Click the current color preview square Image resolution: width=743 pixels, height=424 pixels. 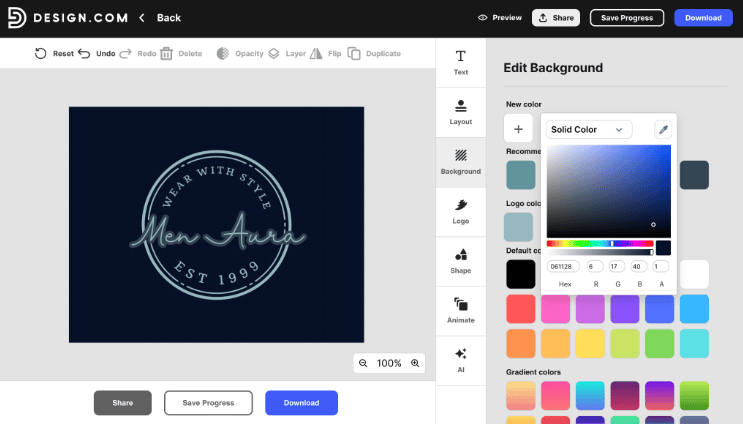[663, 248]
